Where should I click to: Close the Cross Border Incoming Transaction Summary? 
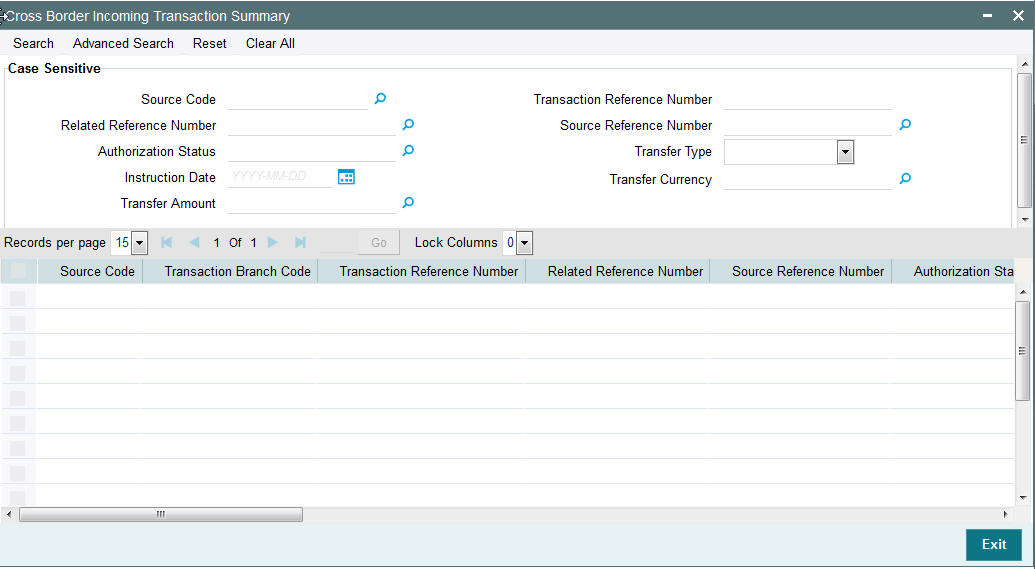[1018, 15]
